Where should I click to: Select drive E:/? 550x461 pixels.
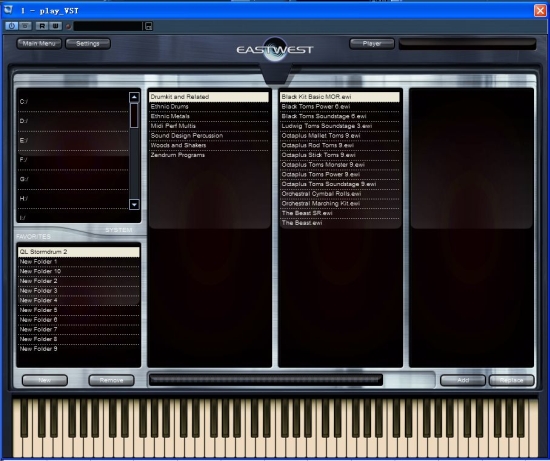[x=73, y=140]
